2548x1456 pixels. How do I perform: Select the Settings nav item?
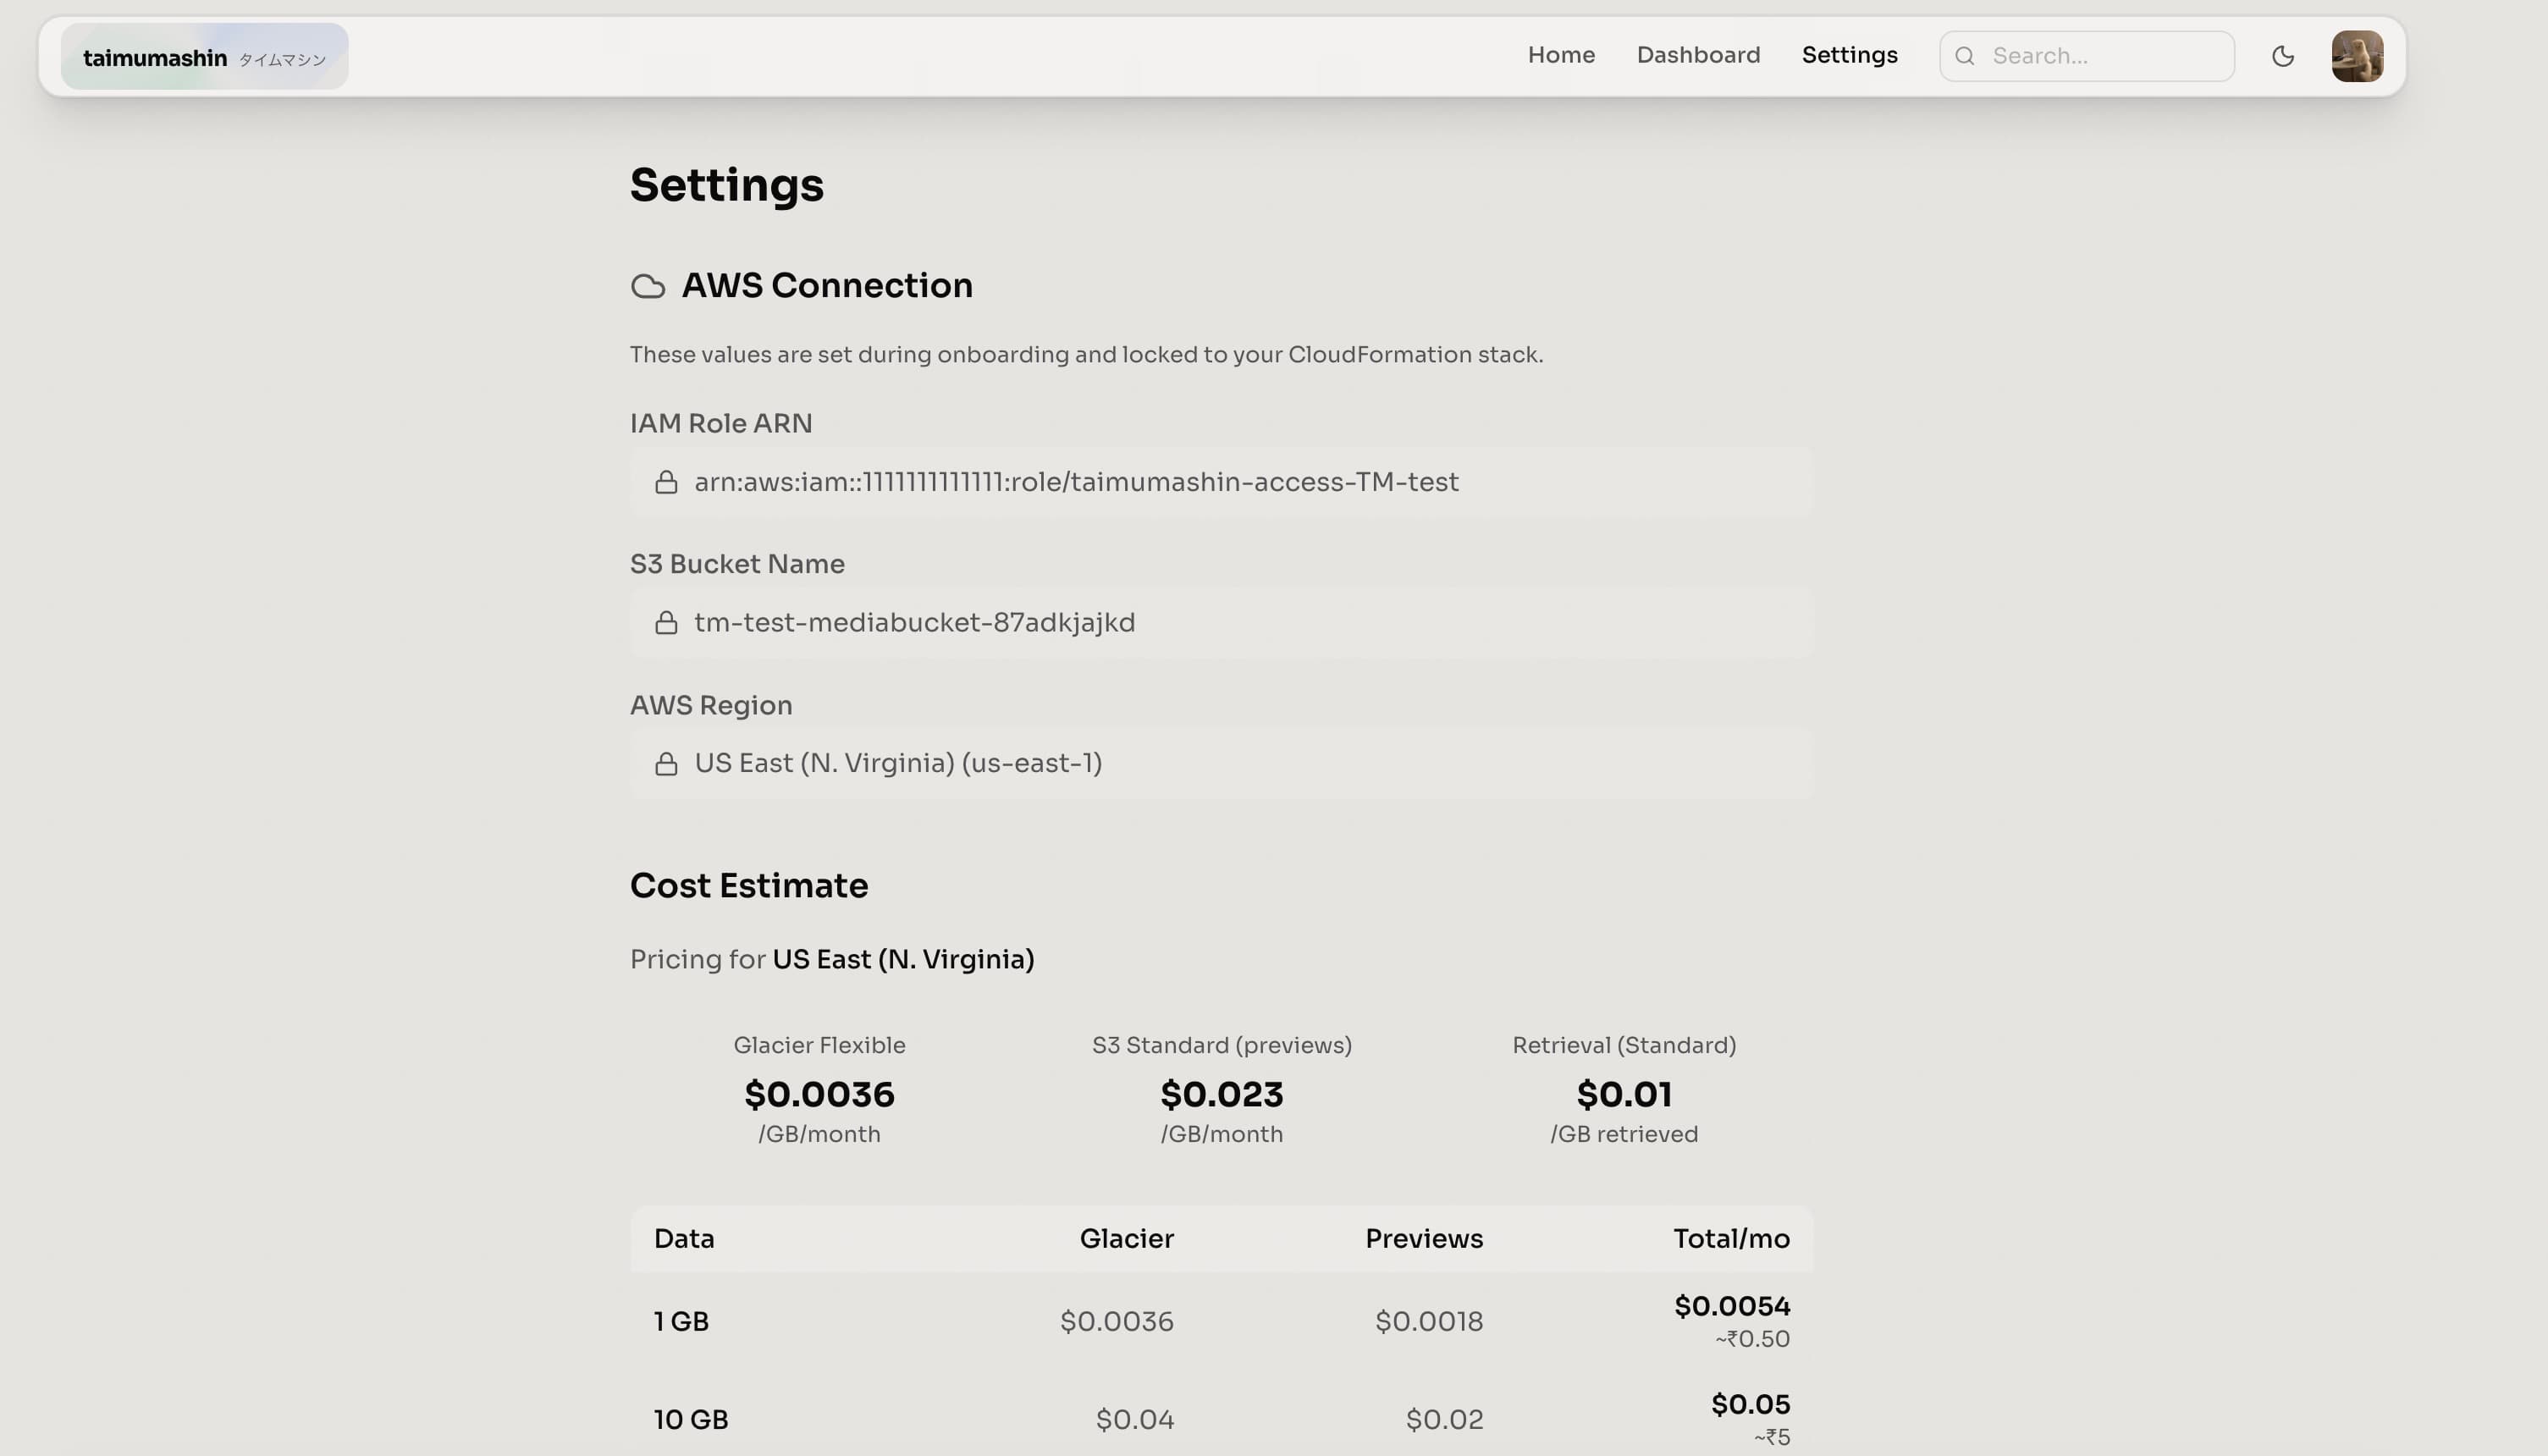point(1849,55)
